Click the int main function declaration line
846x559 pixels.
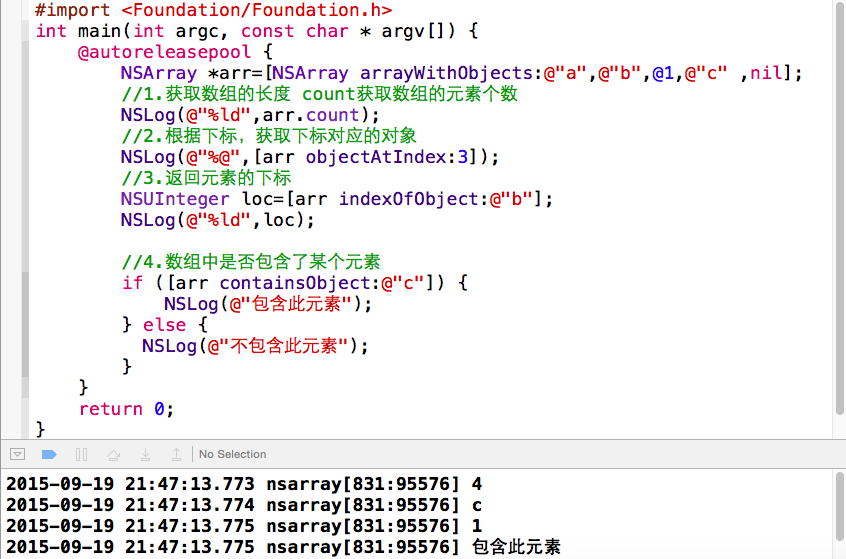click(x=257, y=31)
